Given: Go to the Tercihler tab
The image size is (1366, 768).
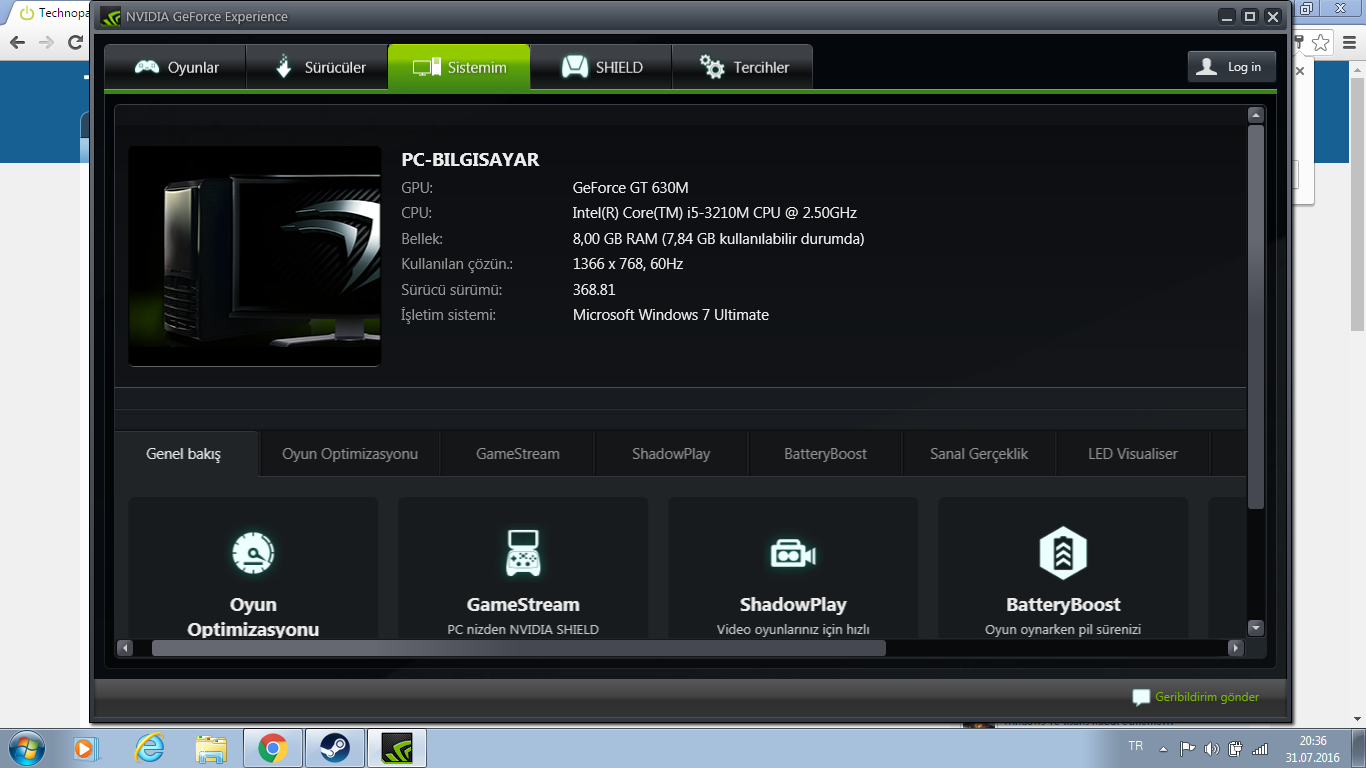Looking at the screenshot, I should [742, 67].
